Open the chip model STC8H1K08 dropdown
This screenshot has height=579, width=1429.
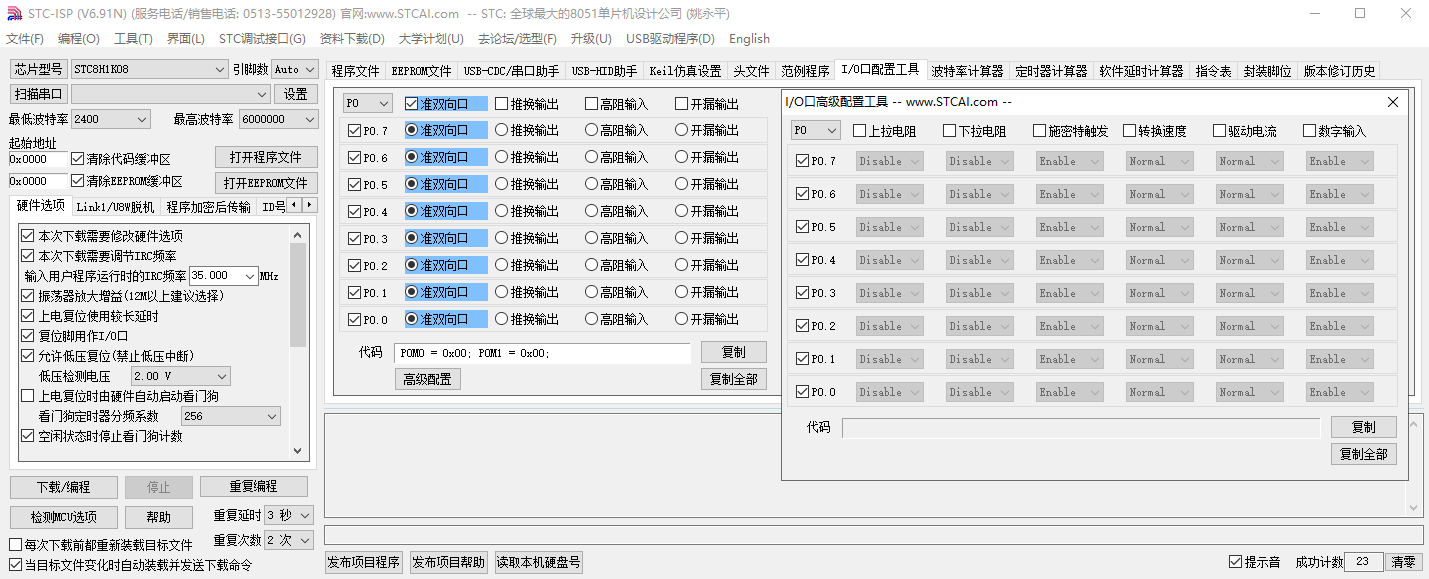(x=149, y=69)
